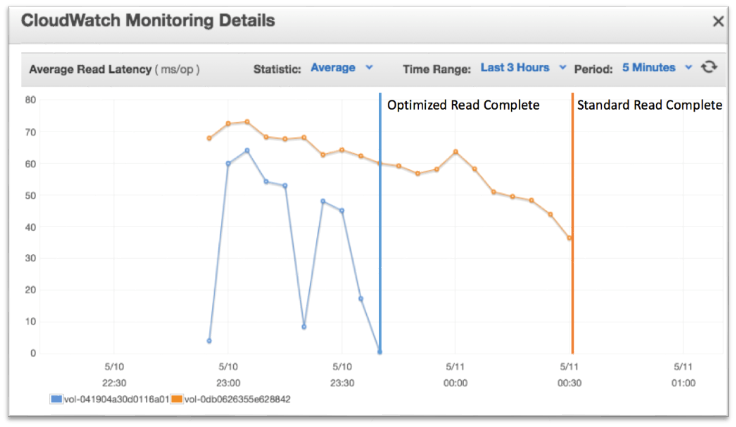The height and width of the screenshot is (427, 736).
Task: Click the orange data point at the 5/11 00:00 gridline
Action: (455, 152)
